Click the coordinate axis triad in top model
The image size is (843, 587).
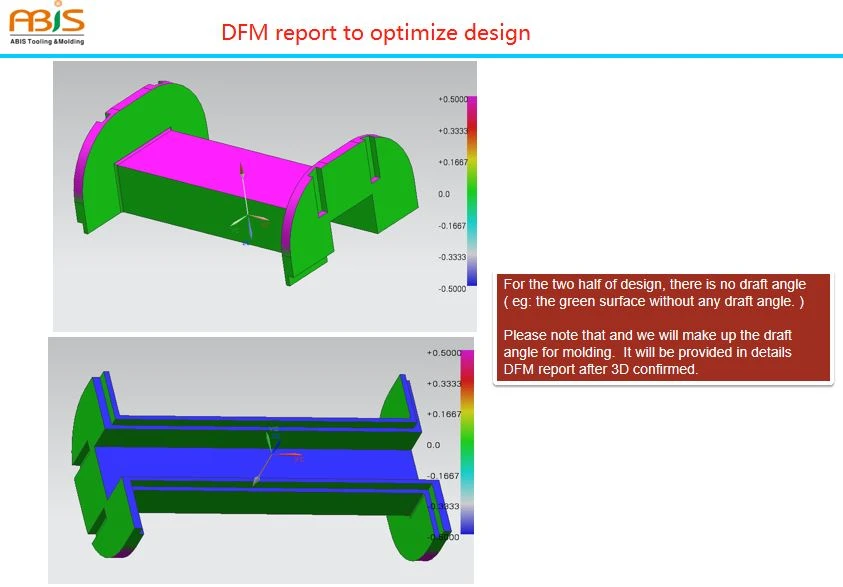(248, 205)
